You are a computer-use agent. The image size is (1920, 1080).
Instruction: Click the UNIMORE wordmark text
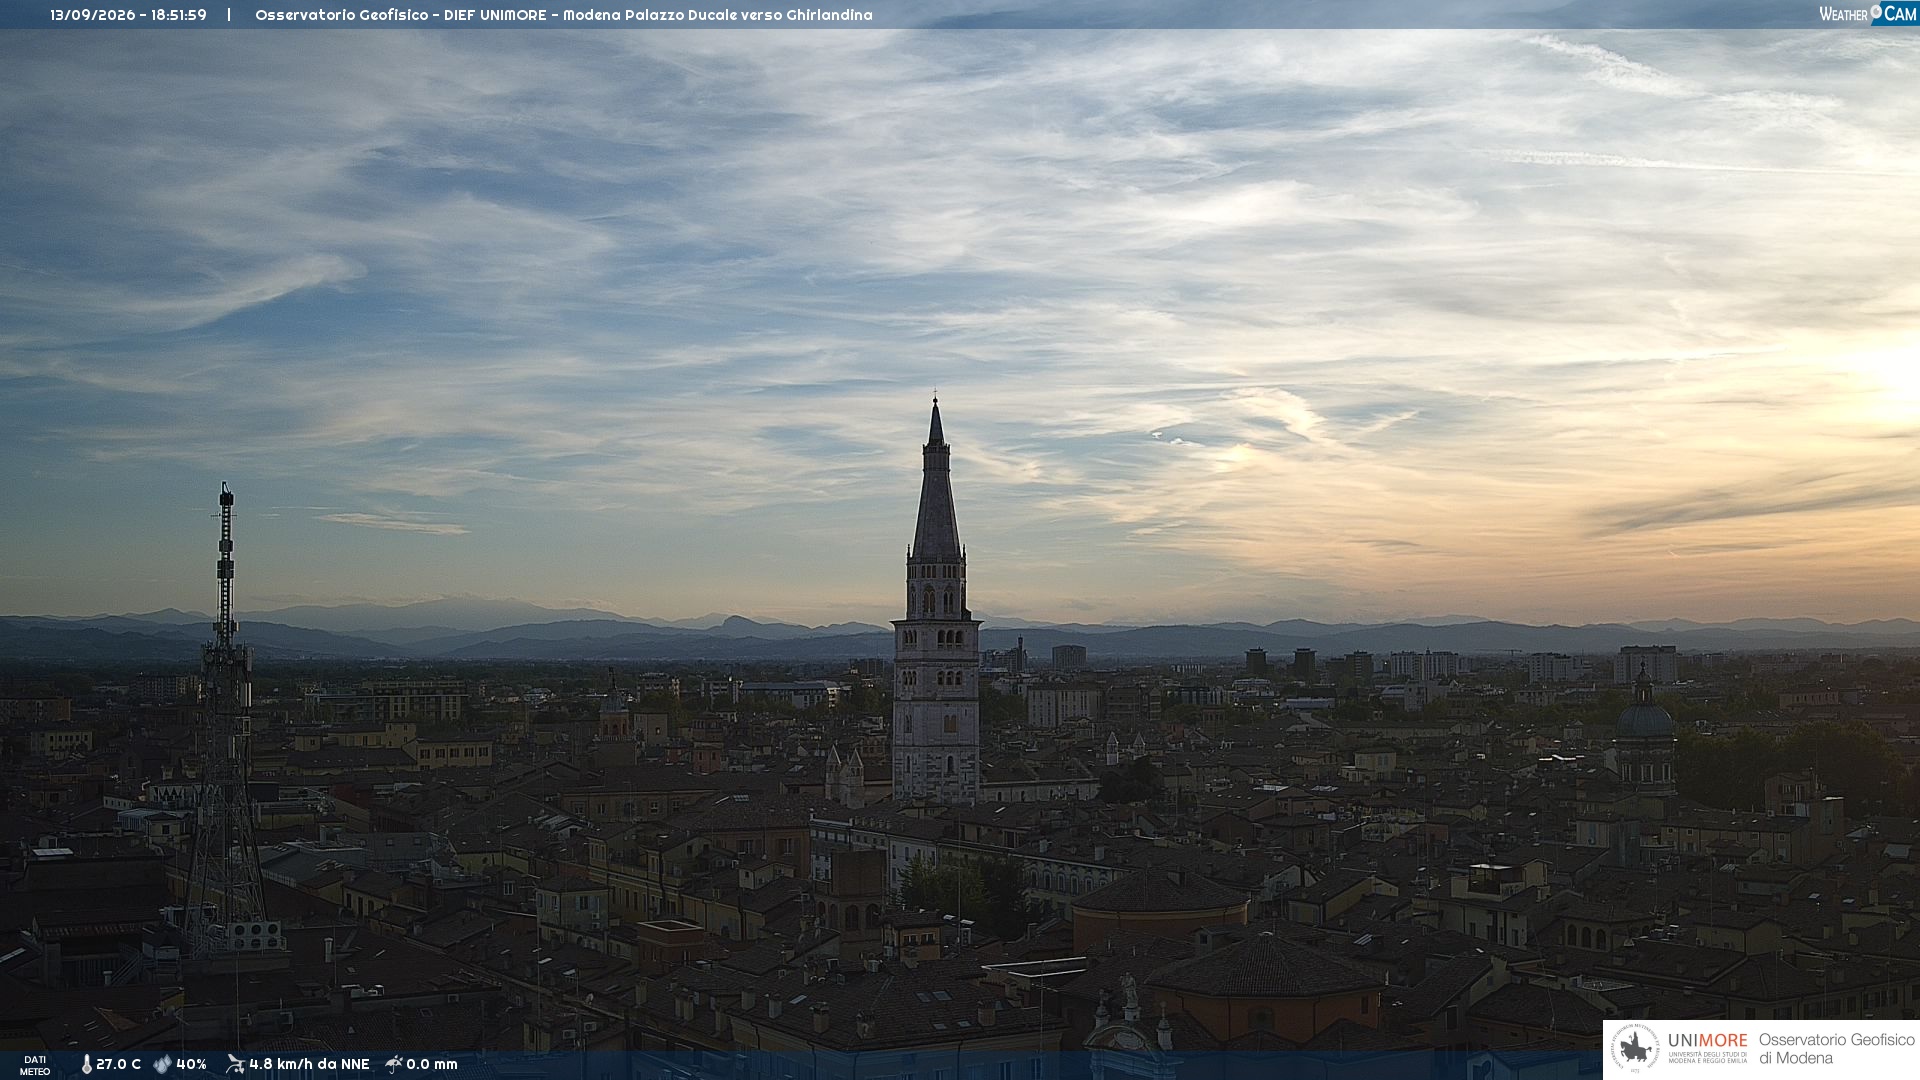tap(1707, 1040)
